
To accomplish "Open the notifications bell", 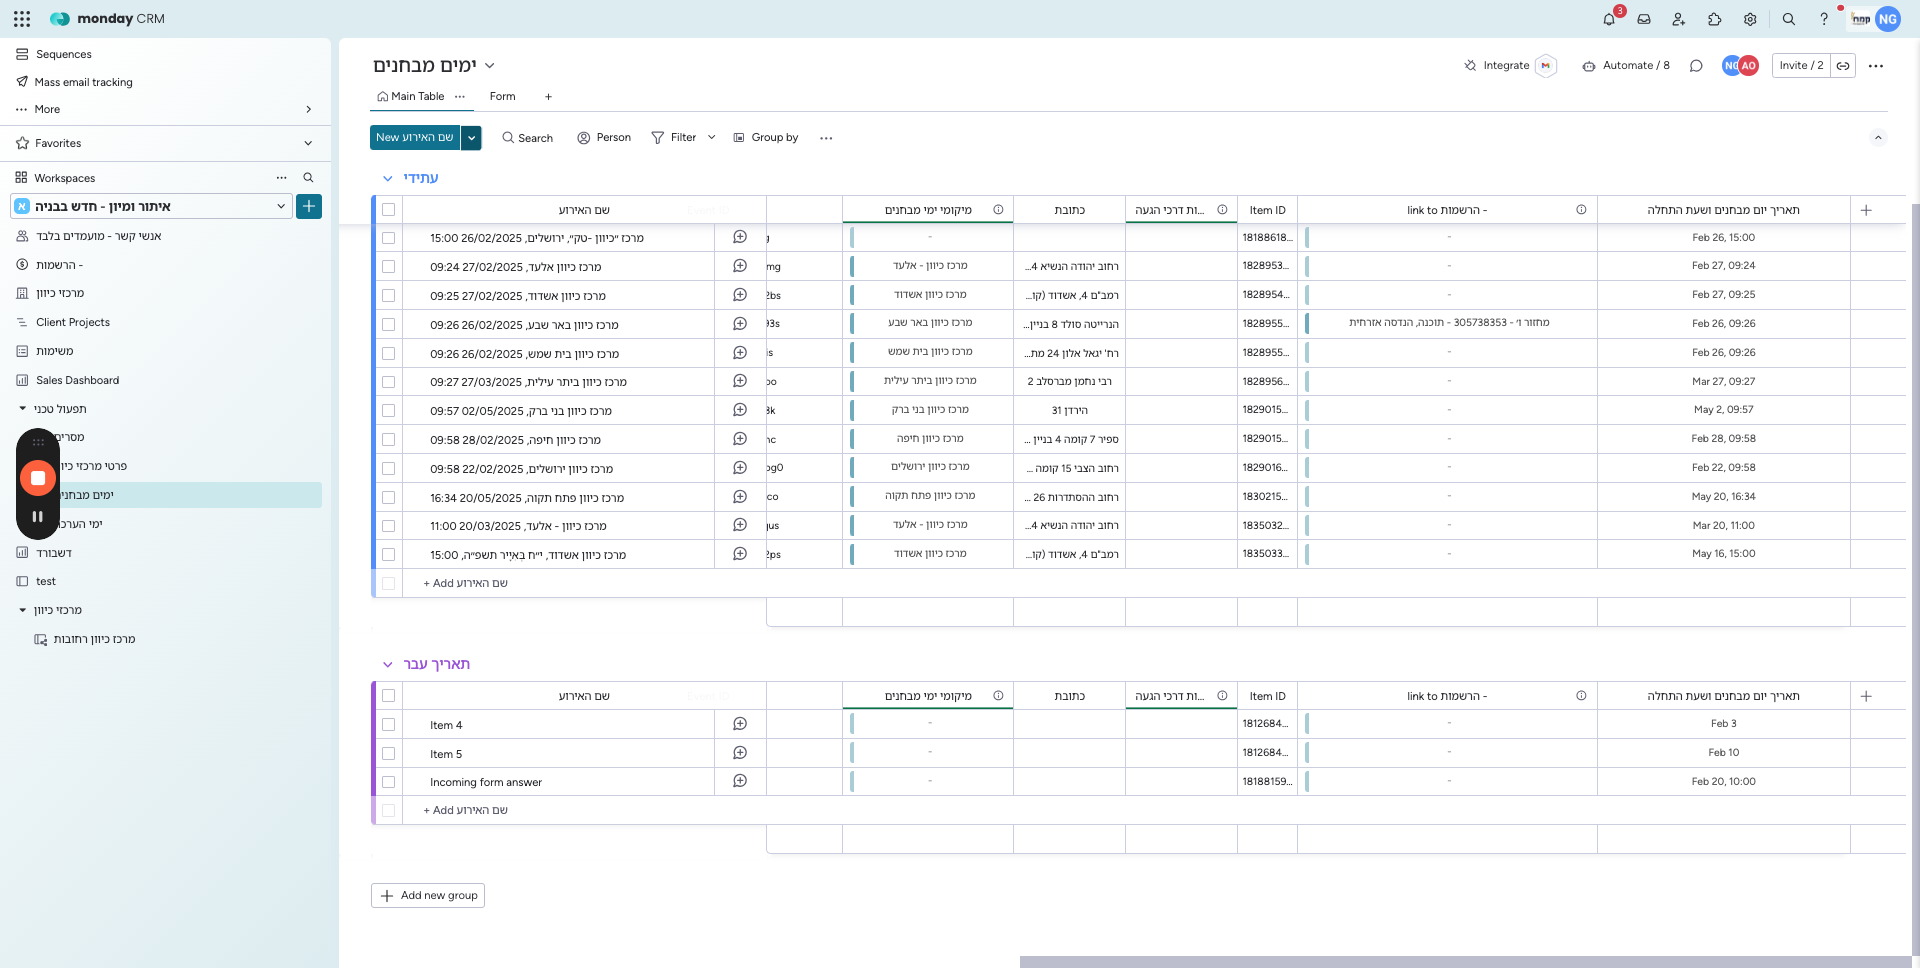I will coord(1609,19).
